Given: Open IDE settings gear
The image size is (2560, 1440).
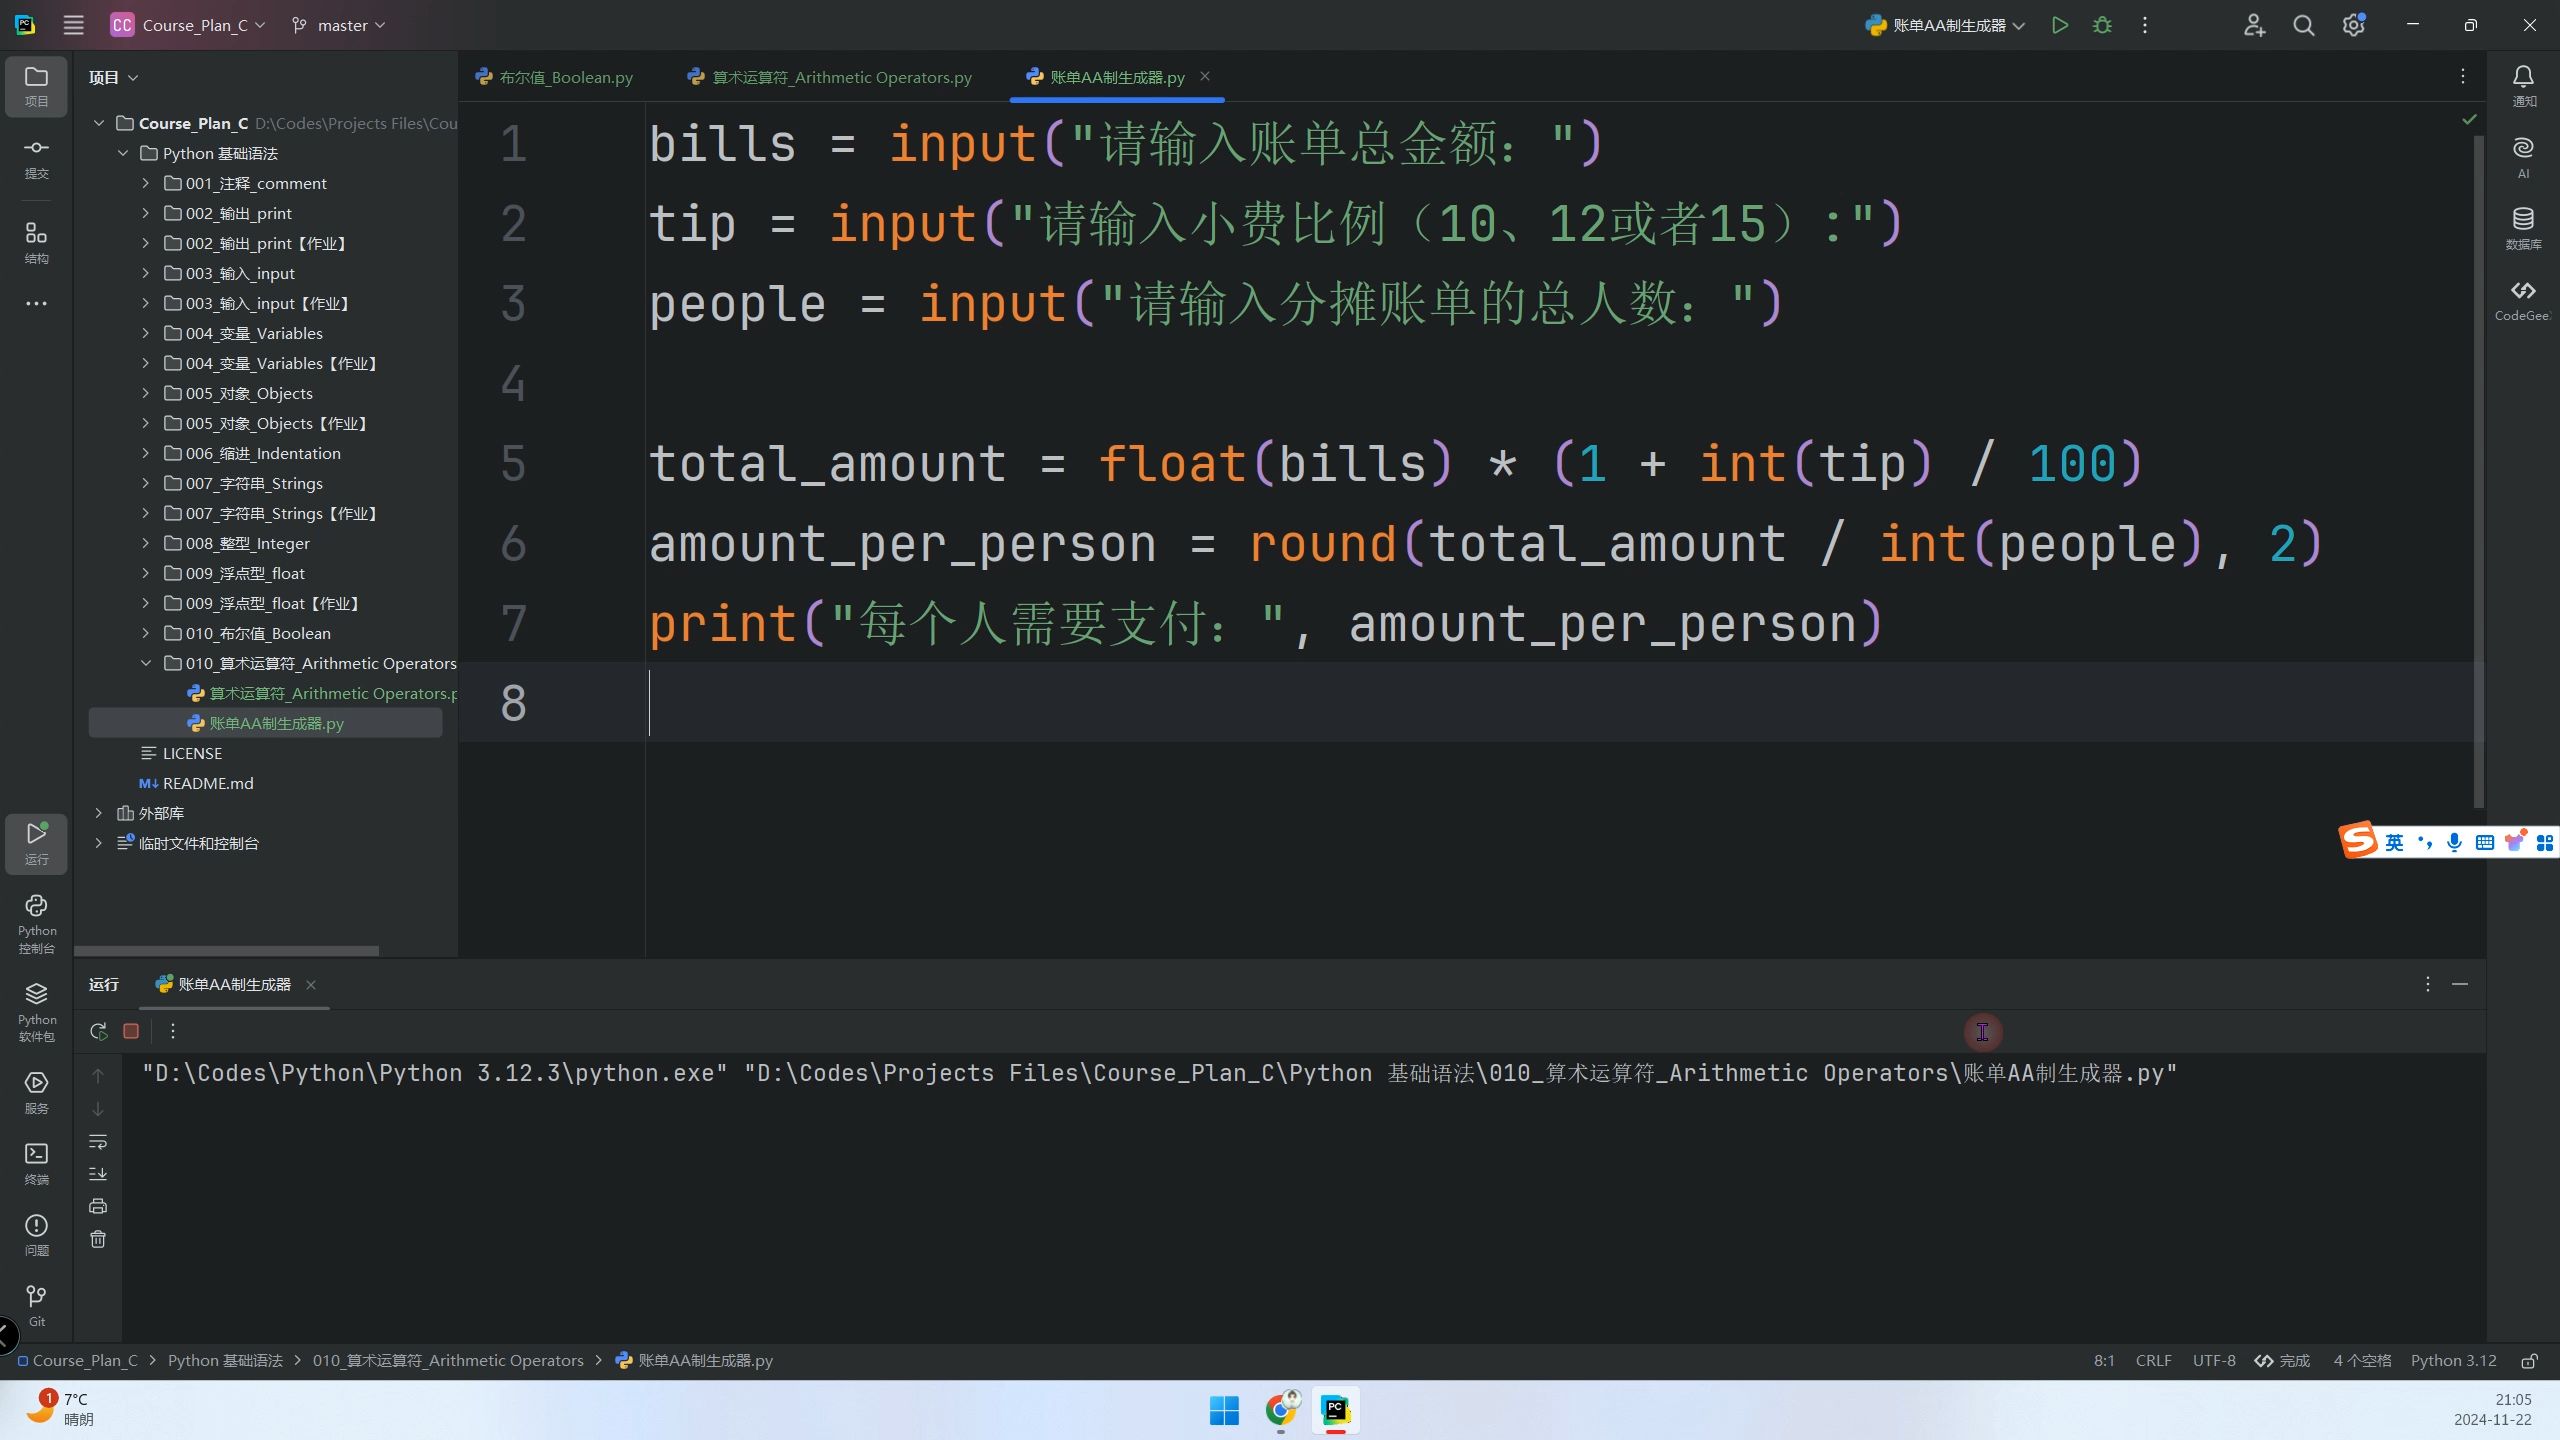Looking at the screenshot, I should tap(2353, 25).
